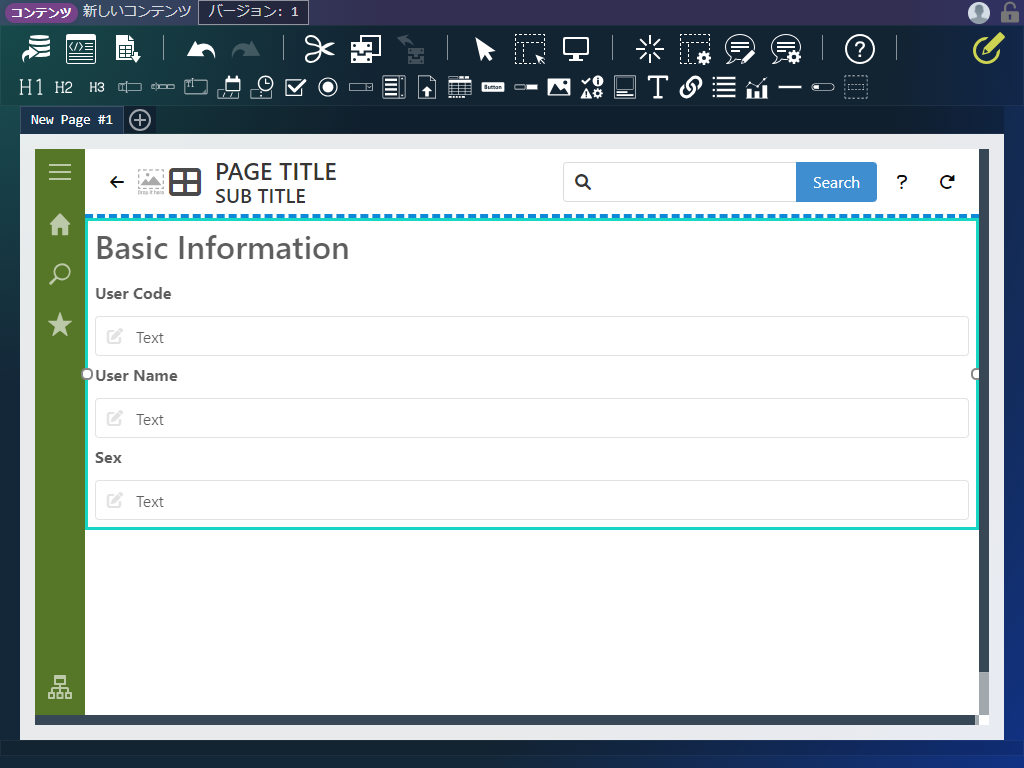Add a time picker component
The width and height of the screenshot is (1024, 768).
pos(262,87)
